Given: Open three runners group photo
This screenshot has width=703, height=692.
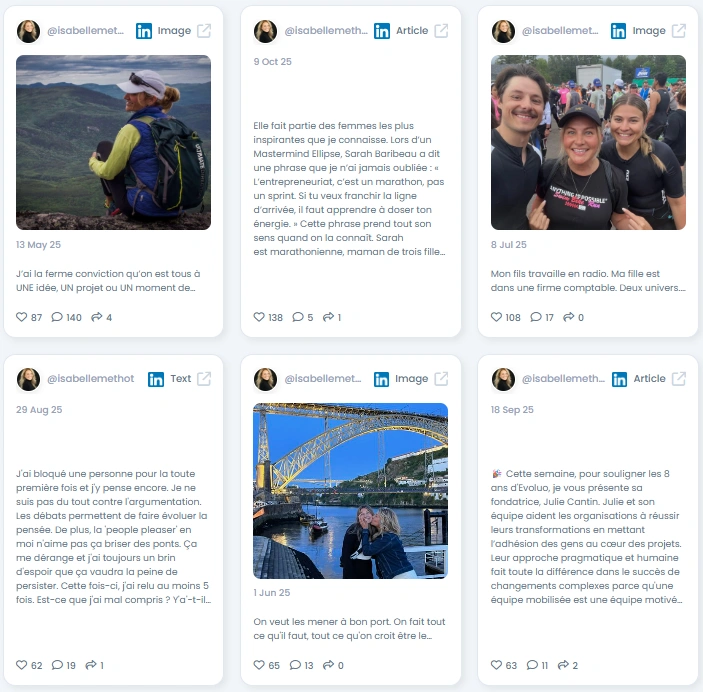Looking at the screenshot, I should pos(588,142).
